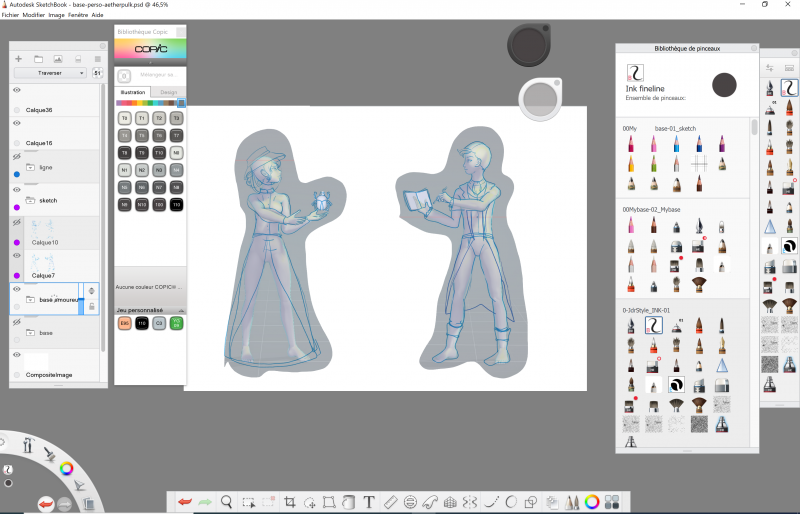Open the Fenêtre menu
Image resolution: width=800 pixels, height=514 pixels.
(x=78, y=15)
